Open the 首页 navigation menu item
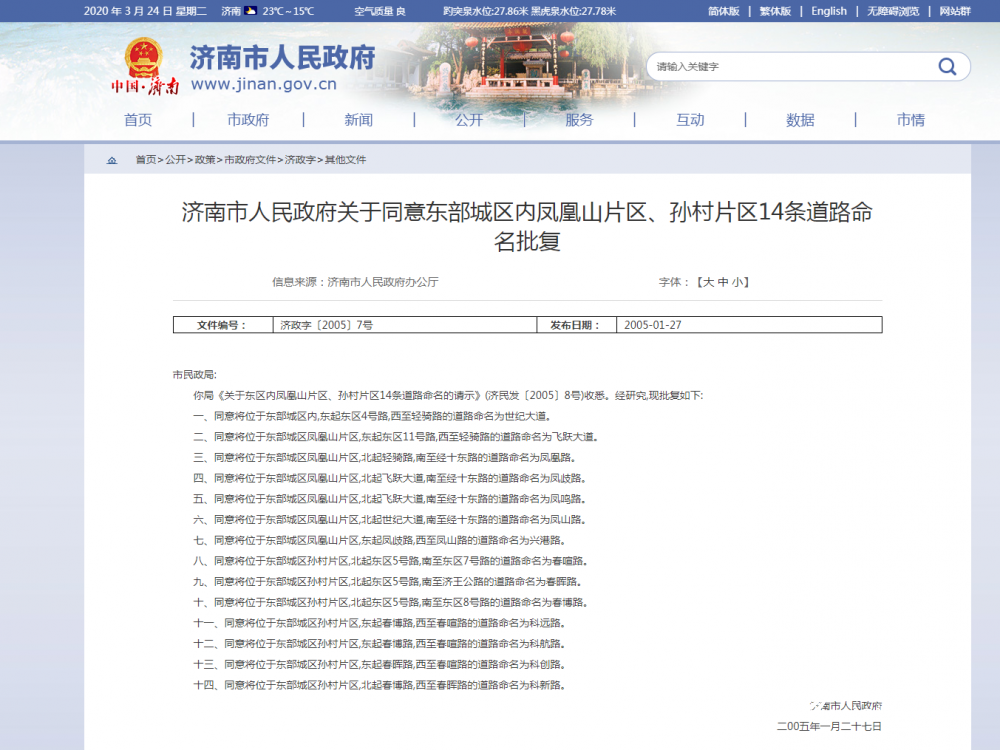1000x750 pixels. click(x=138, y=120)
